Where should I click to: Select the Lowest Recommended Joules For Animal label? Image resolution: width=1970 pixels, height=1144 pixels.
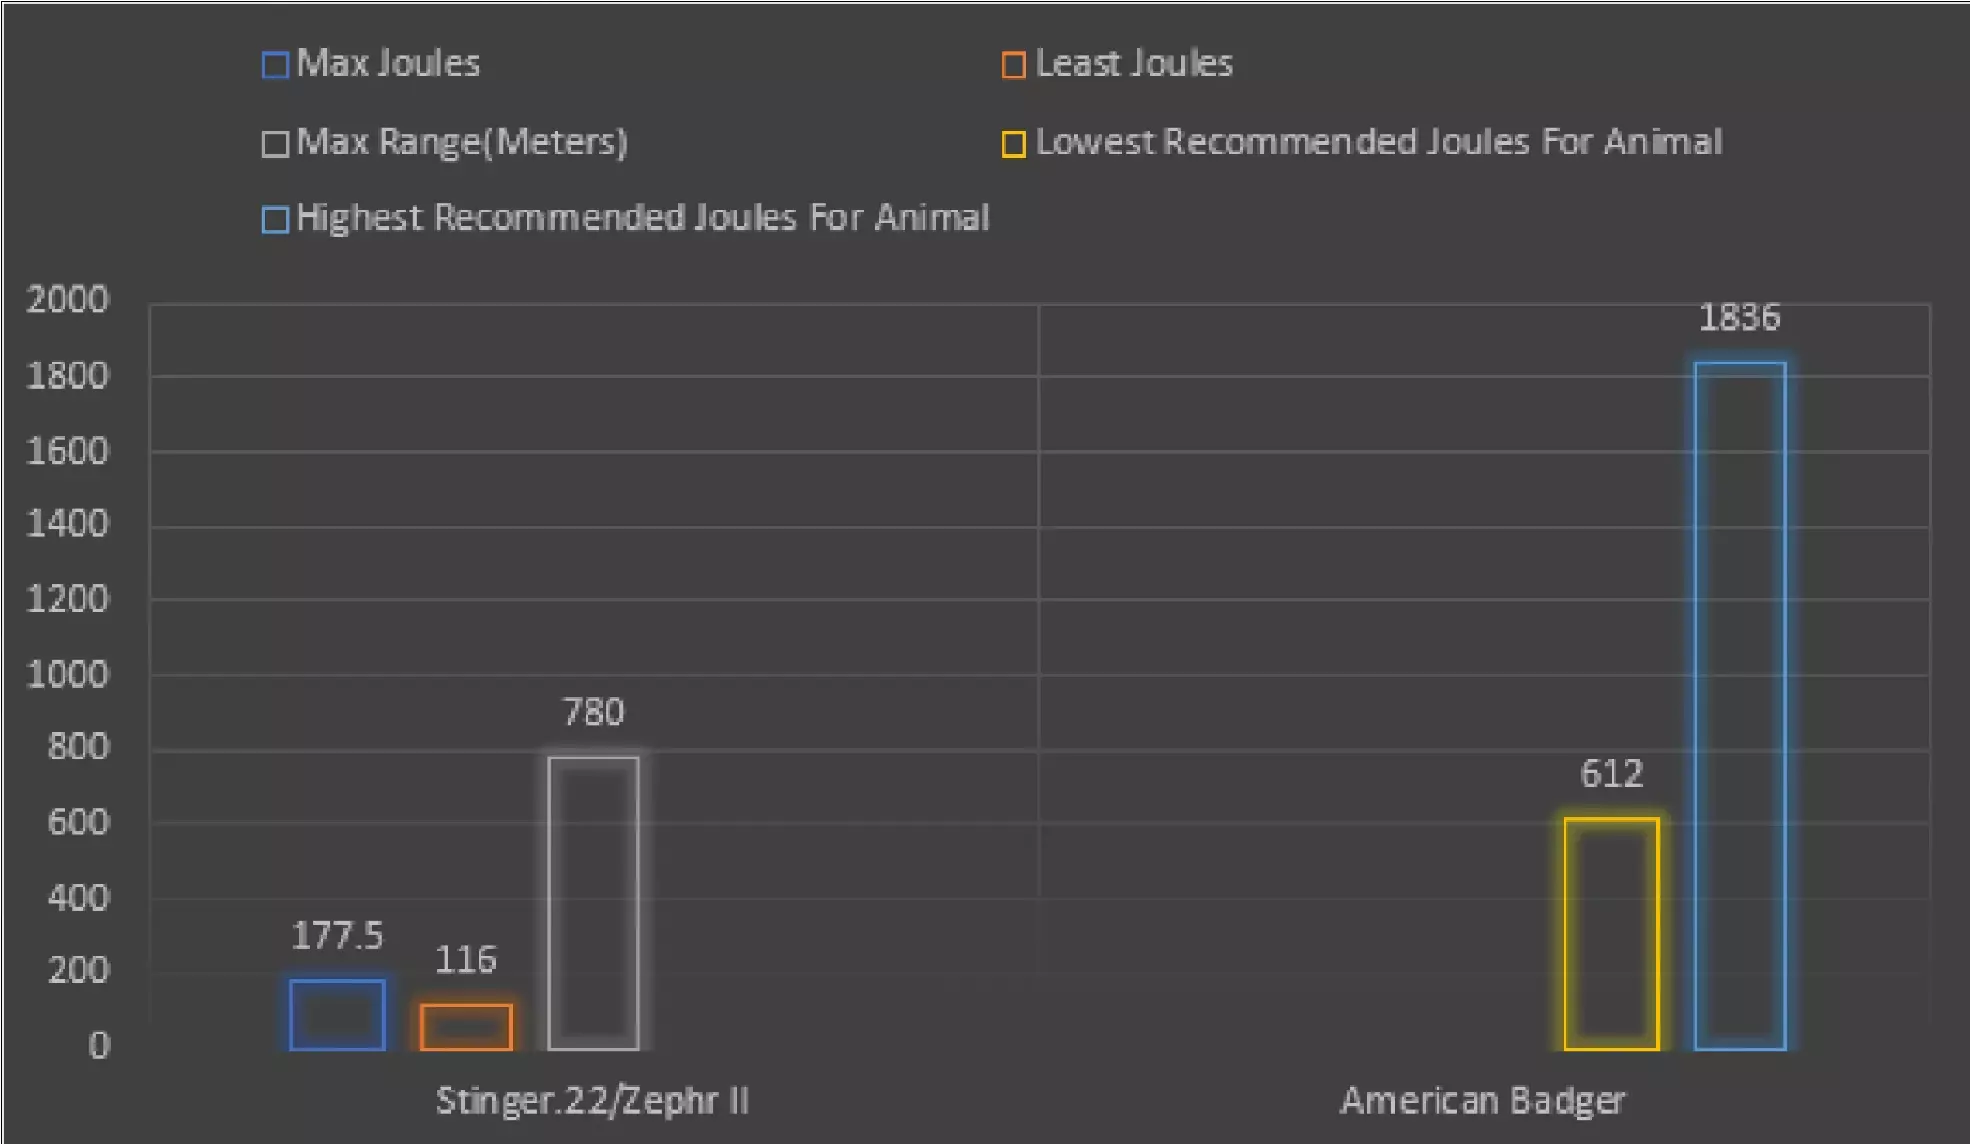1379,142
